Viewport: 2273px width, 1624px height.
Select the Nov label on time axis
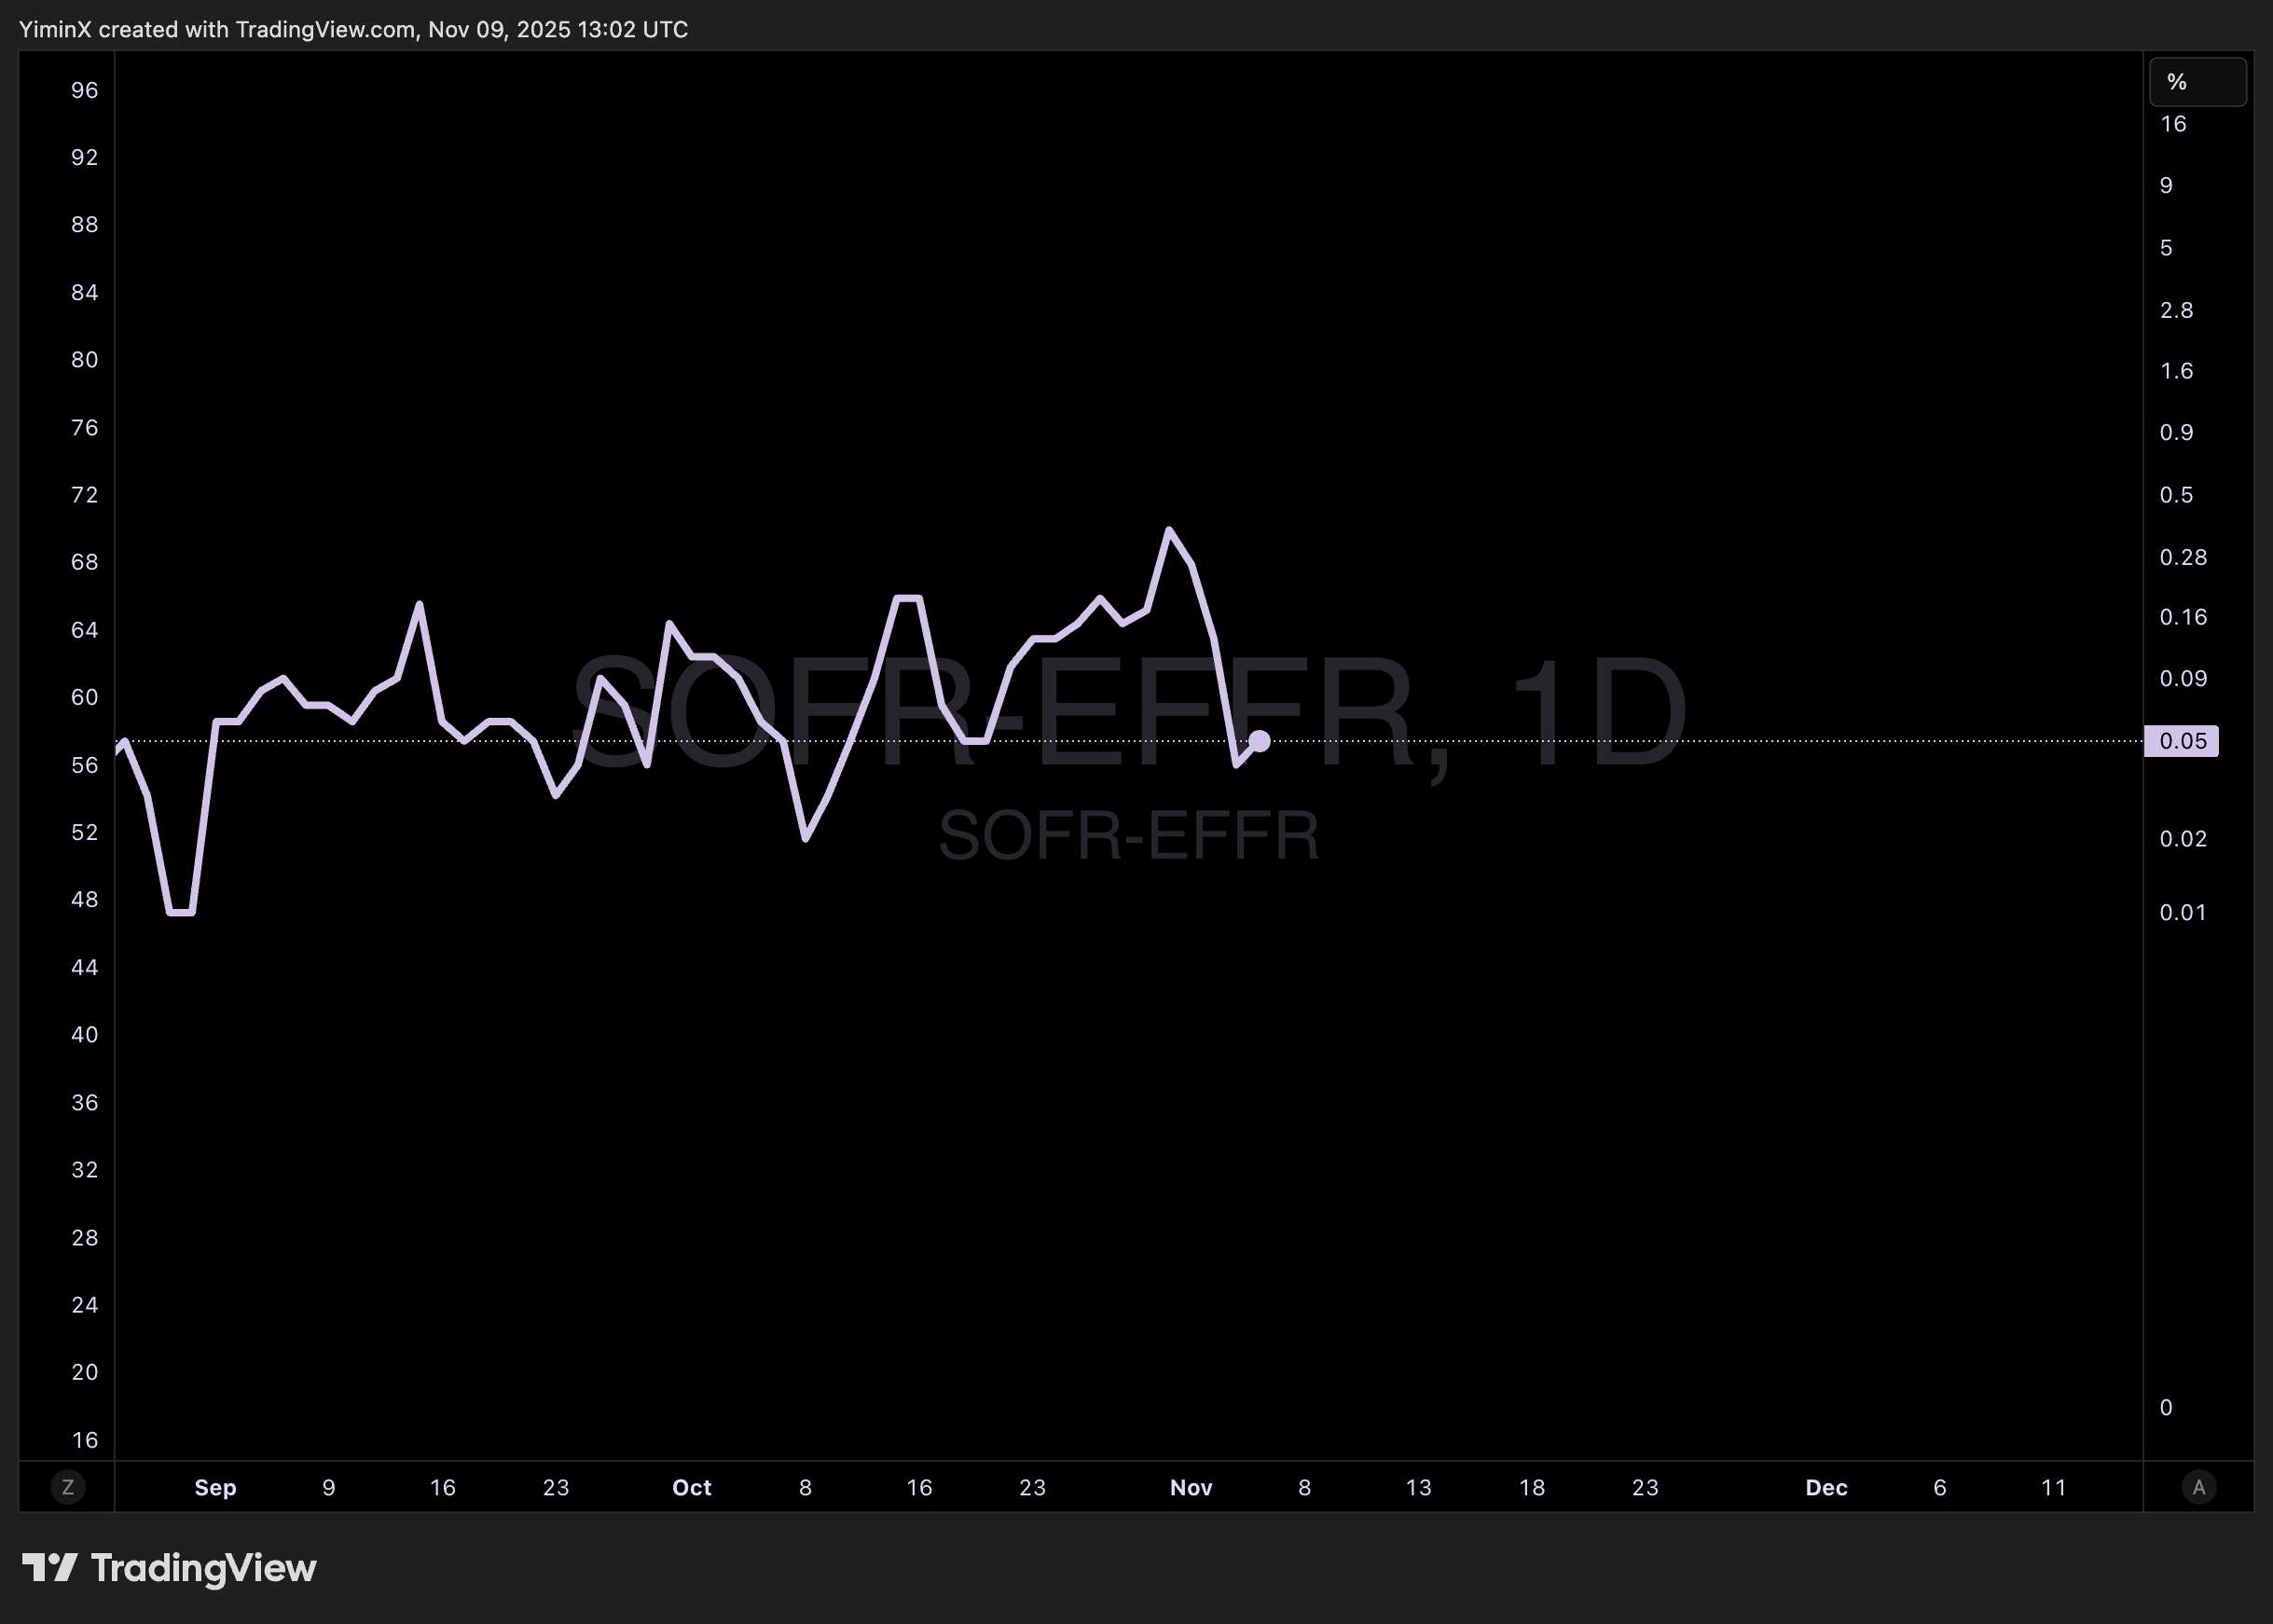[1191, 1487]
